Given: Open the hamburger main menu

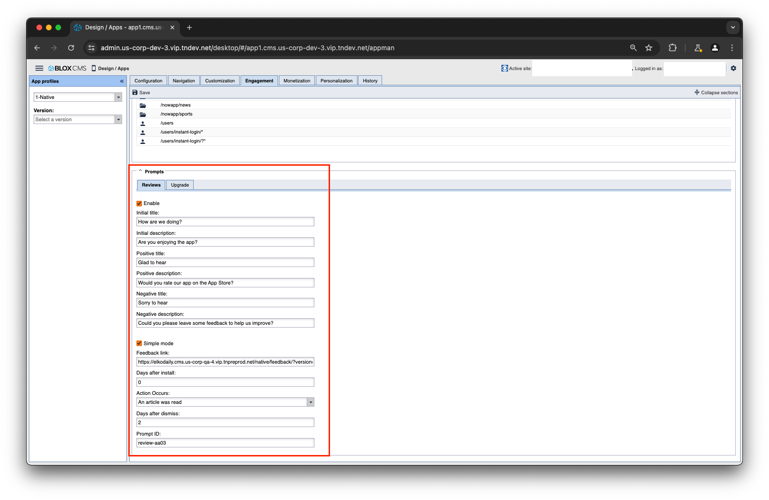Looking at the screenshot, I should point(39,68).
